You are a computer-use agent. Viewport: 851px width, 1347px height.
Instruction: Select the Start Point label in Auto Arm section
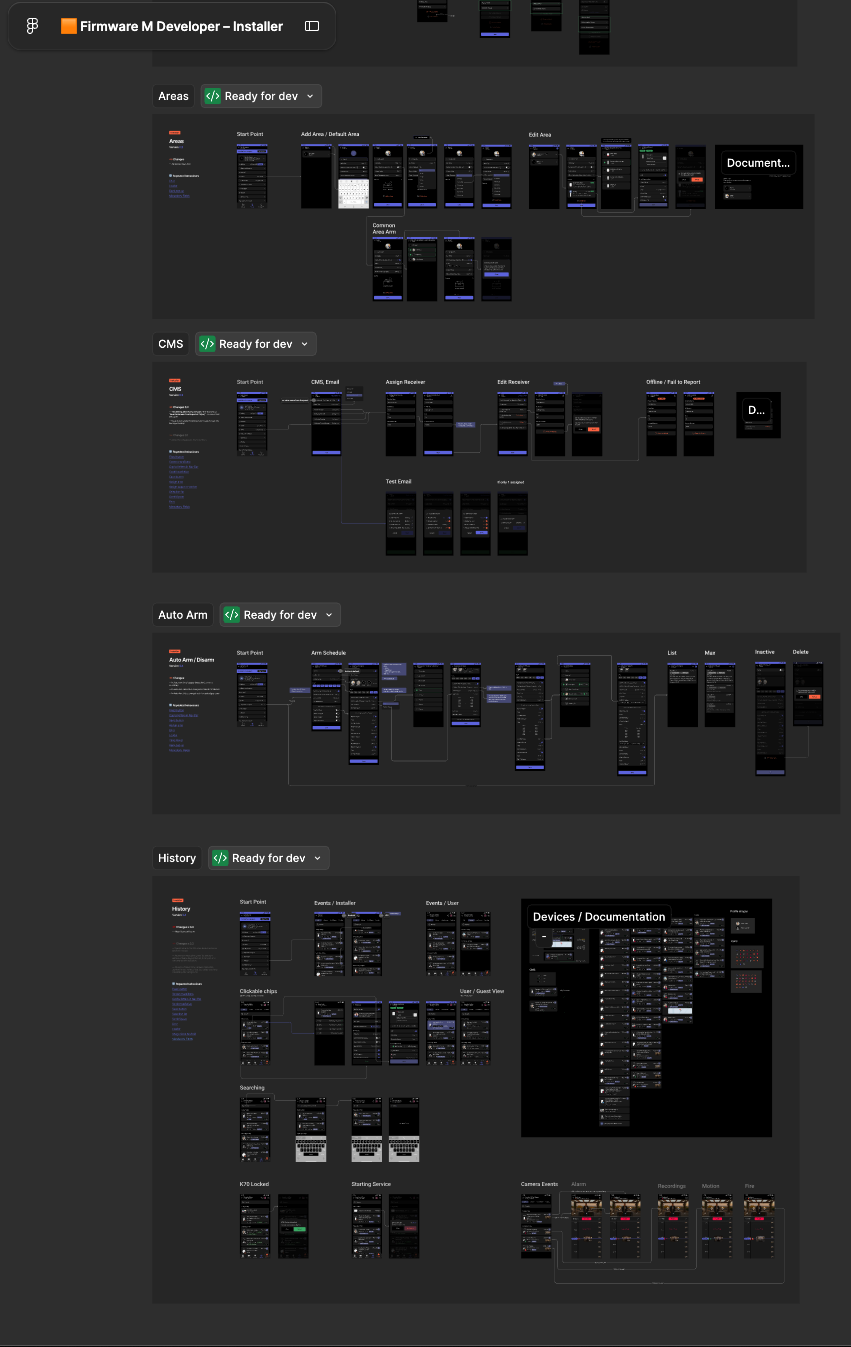pos(250,653)
